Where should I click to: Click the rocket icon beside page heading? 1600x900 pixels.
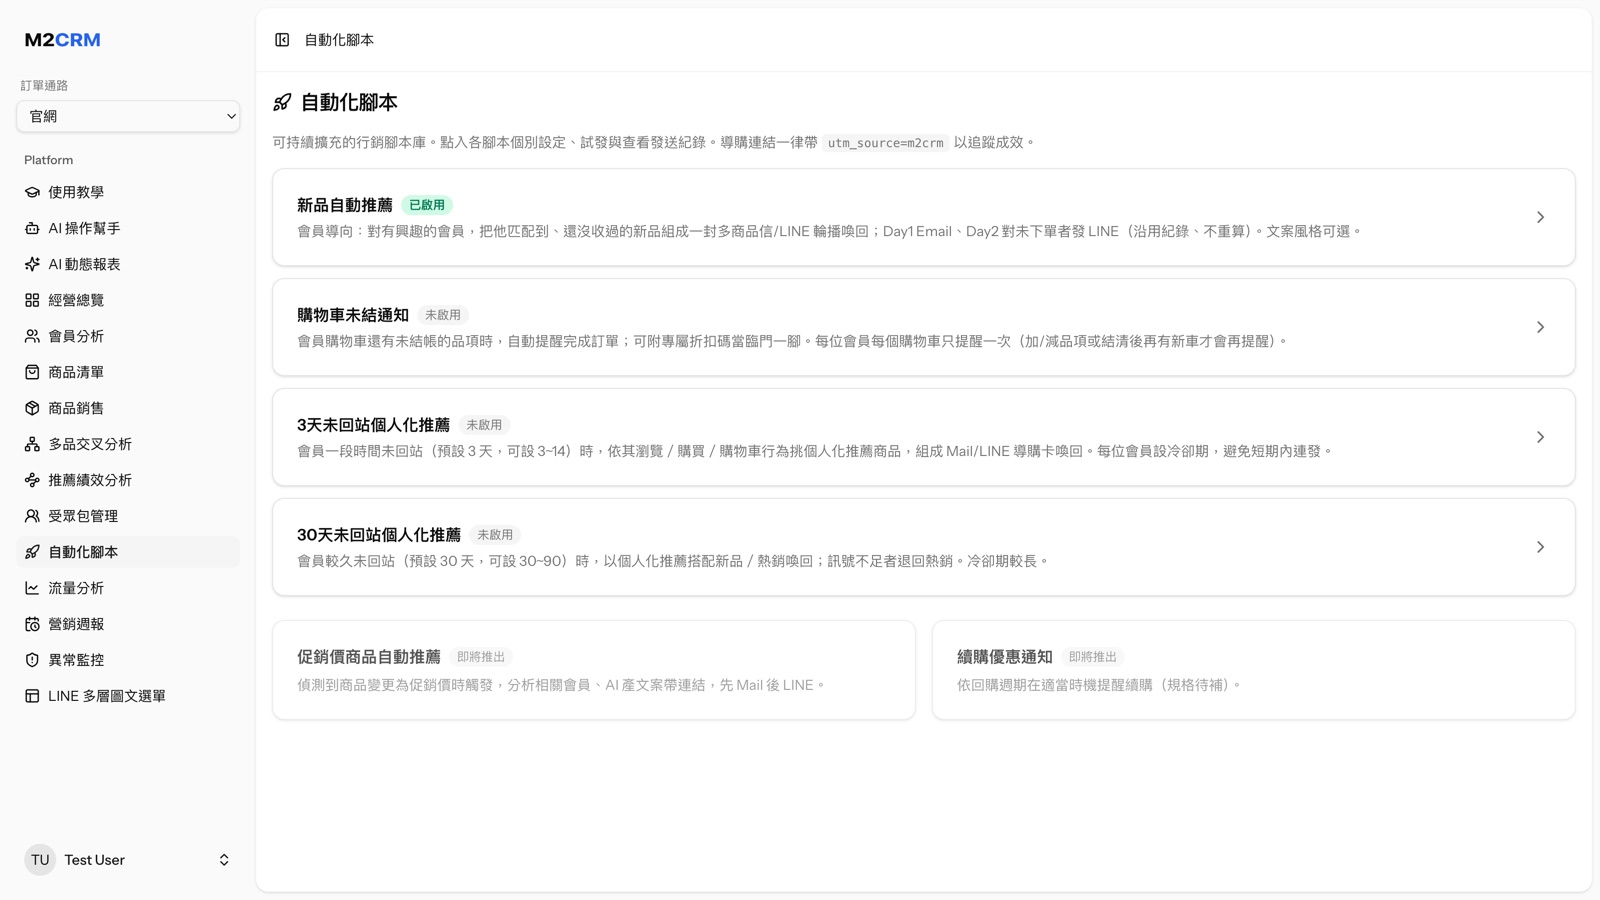282,102
